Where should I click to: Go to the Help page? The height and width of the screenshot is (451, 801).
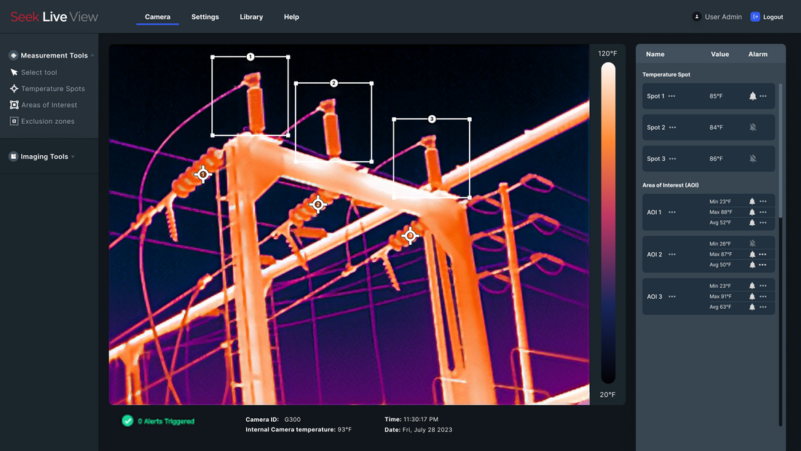(291, 17)
